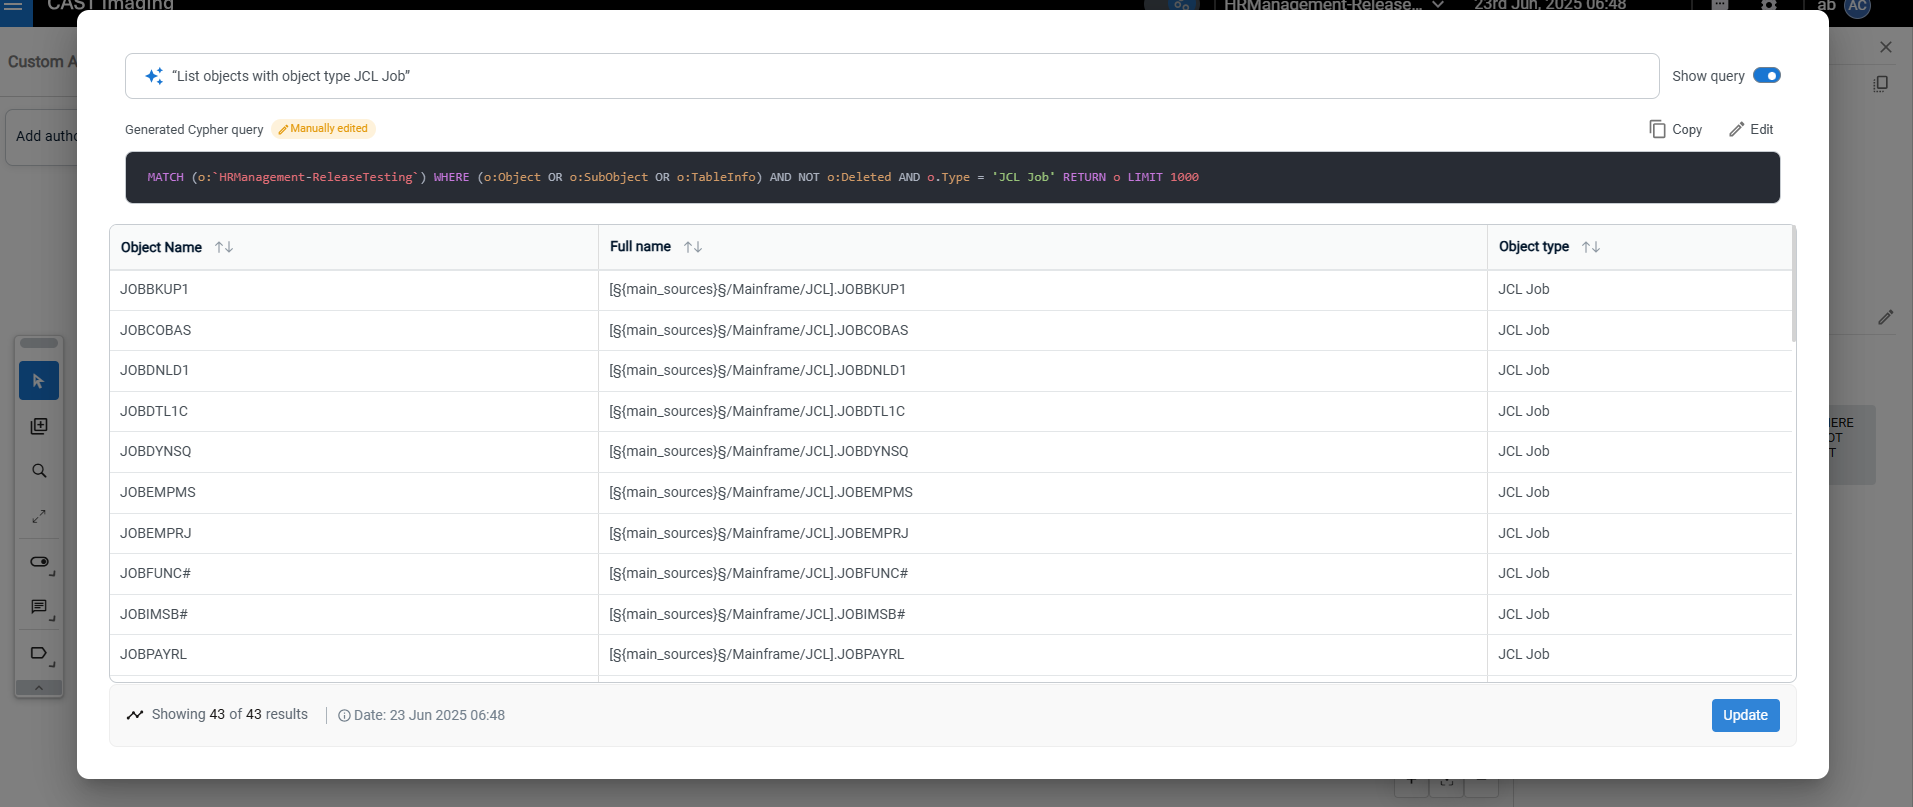Screen dimensions: 1913x807
Task: Click the copy icon in the background right panel
Action: point(1881,84)
